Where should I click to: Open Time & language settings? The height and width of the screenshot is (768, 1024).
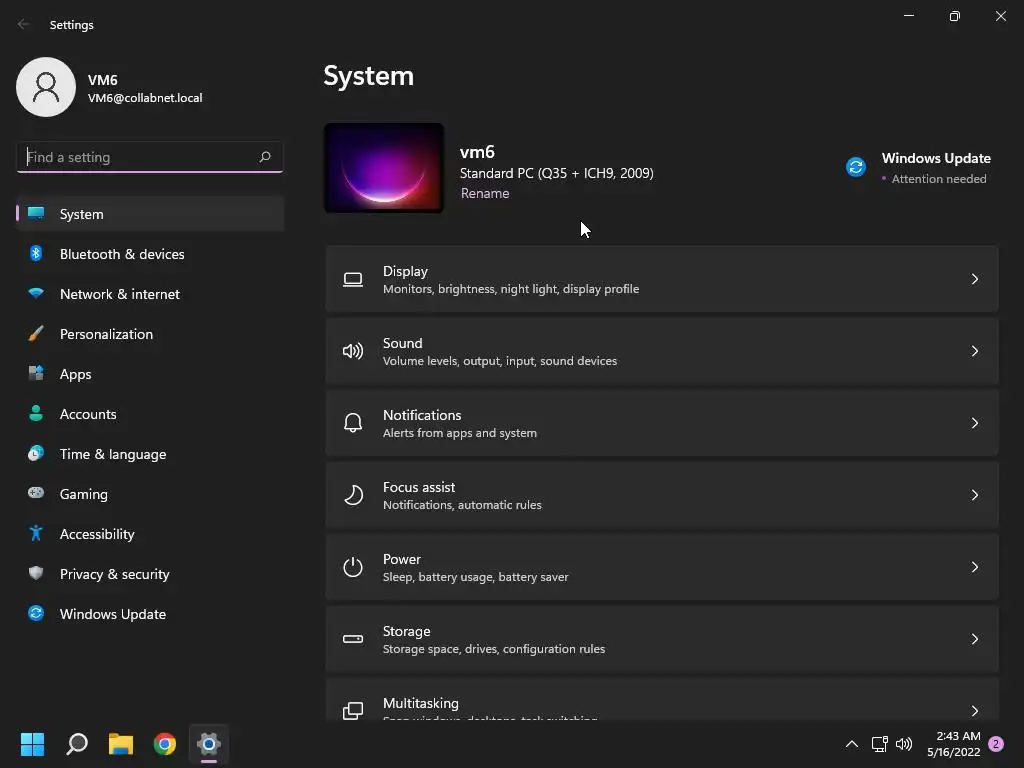(113, 454)
